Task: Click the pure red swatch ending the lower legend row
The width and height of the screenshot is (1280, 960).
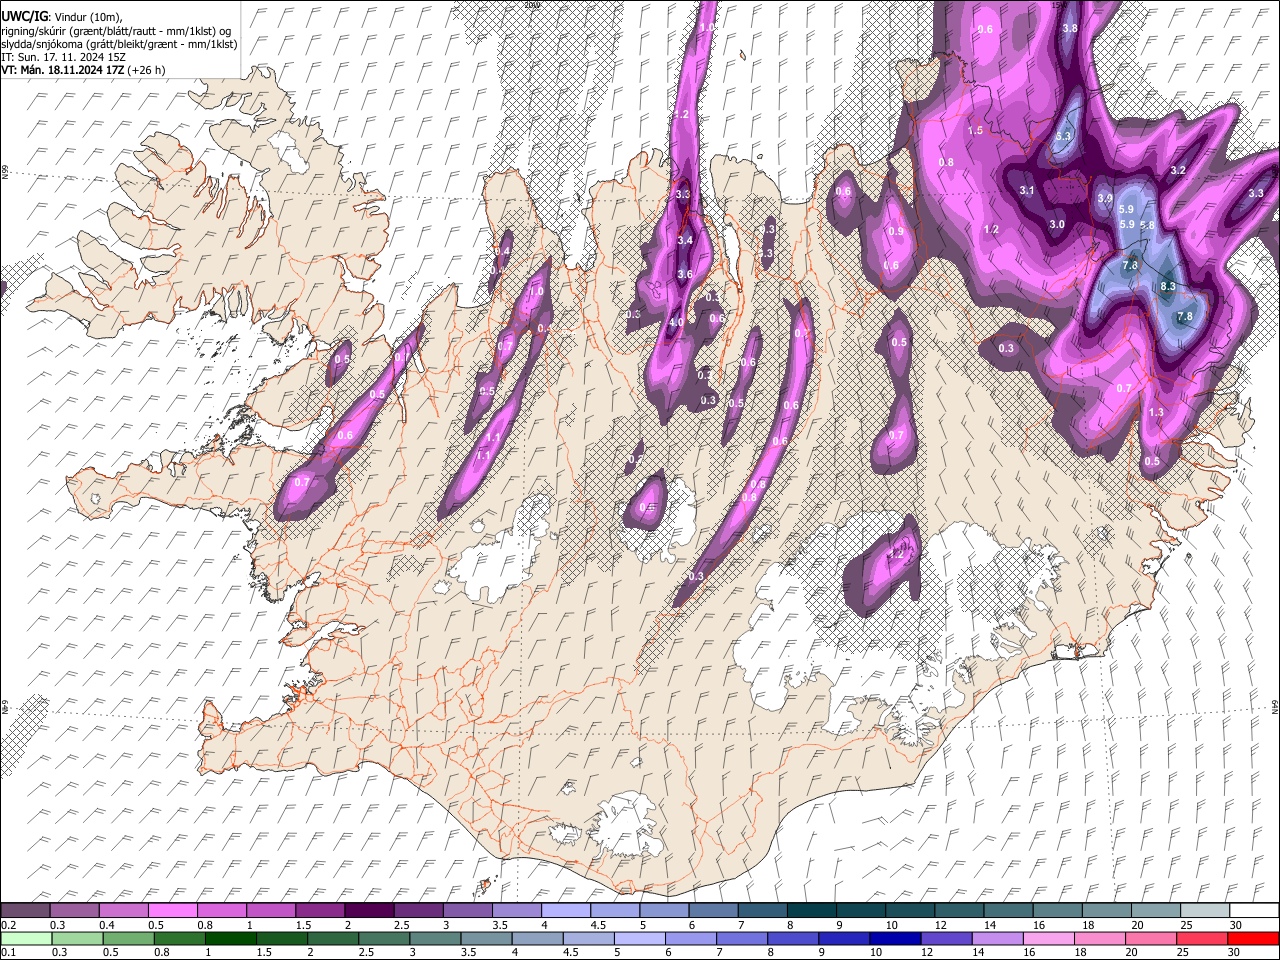Action: click(1254, 938)
